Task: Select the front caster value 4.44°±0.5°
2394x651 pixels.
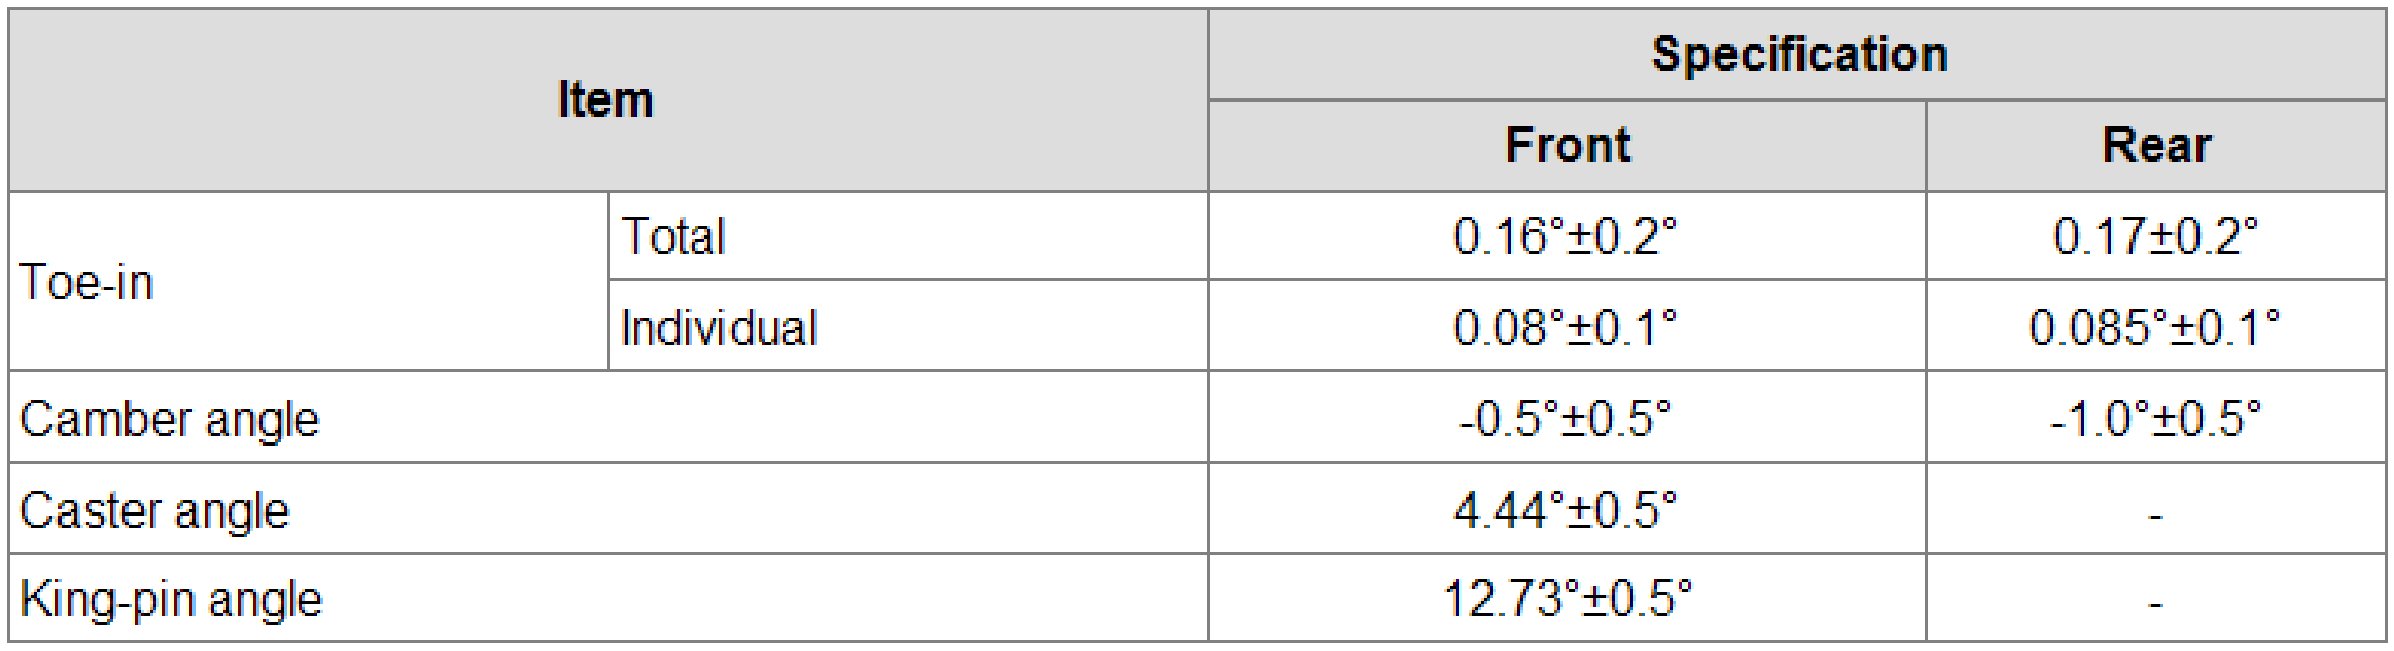Action: point(1565,510)
